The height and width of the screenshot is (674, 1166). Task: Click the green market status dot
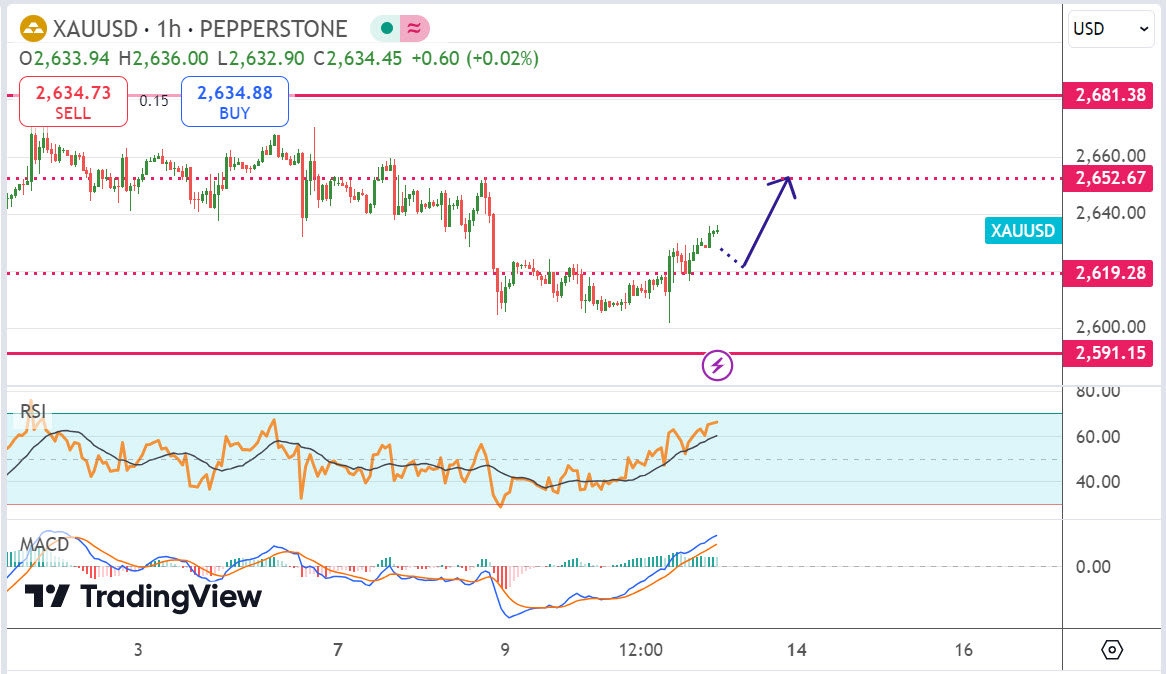point(386,29)
